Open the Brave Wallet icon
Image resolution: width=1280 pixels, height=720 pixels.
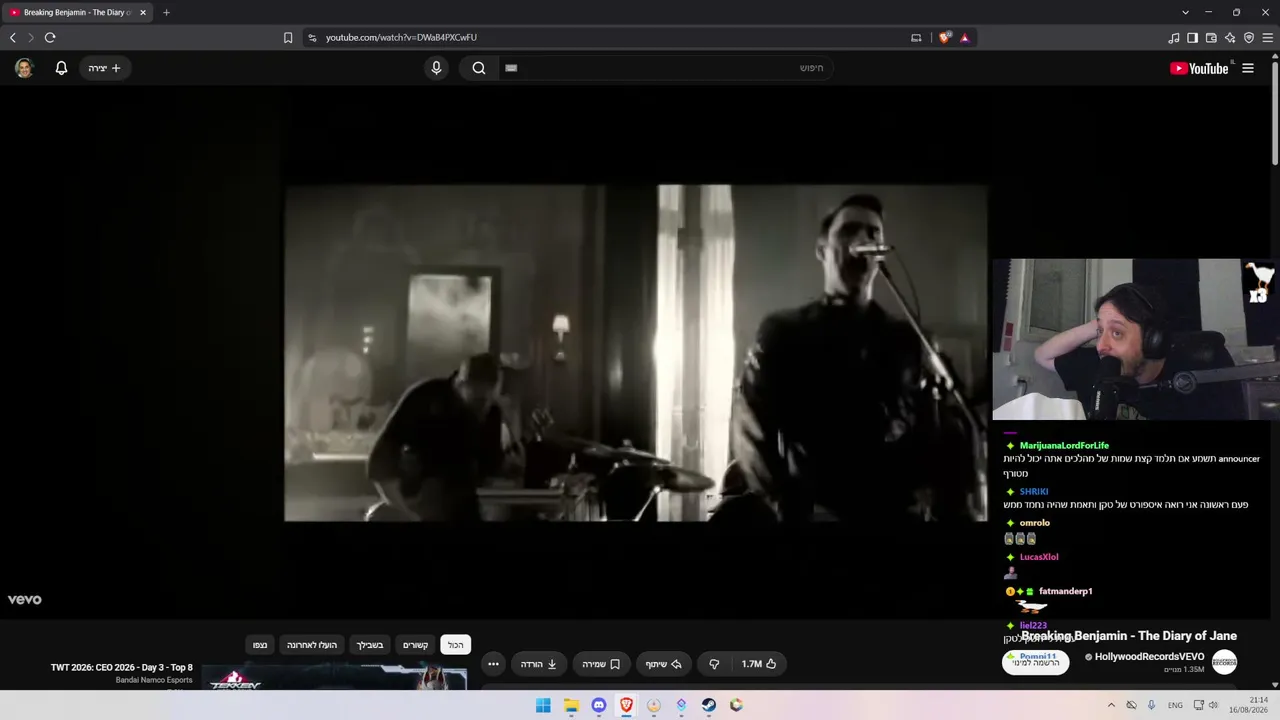point(1211,38)
